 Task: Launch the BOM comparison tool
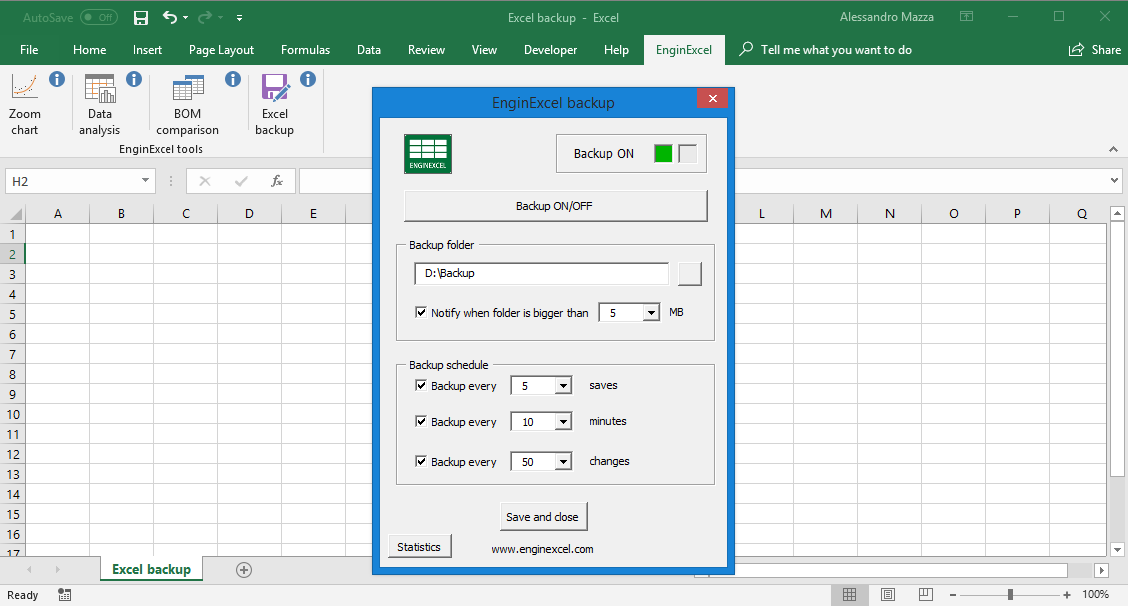click(187, 103)
